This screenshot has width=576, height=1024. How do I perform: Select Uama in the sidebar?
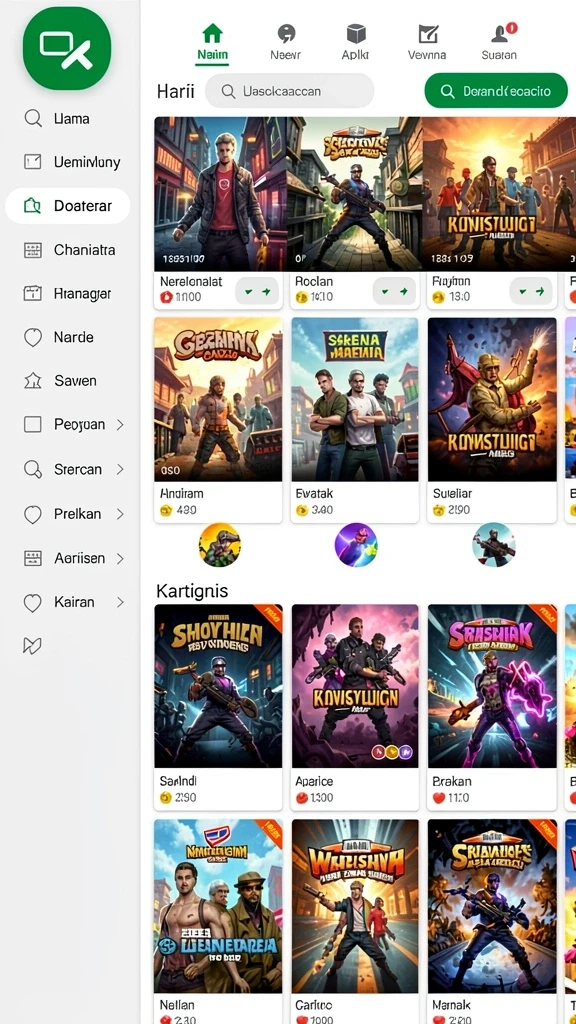[68, 118]
